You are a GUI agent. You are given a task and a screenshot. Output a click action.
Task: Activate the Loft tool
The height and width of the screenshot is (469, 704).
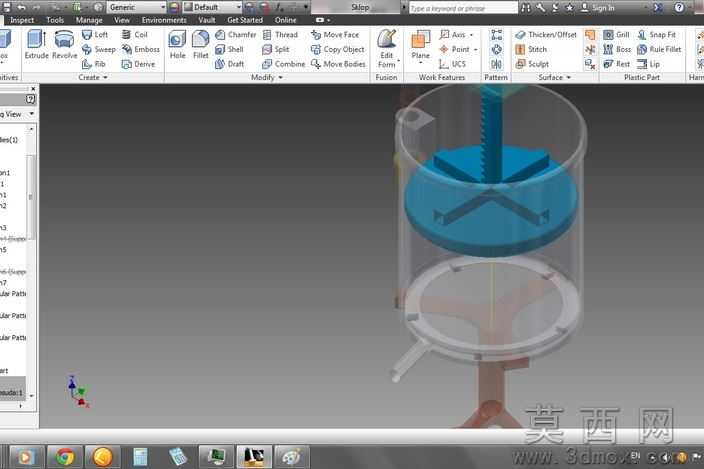point(95,35)
